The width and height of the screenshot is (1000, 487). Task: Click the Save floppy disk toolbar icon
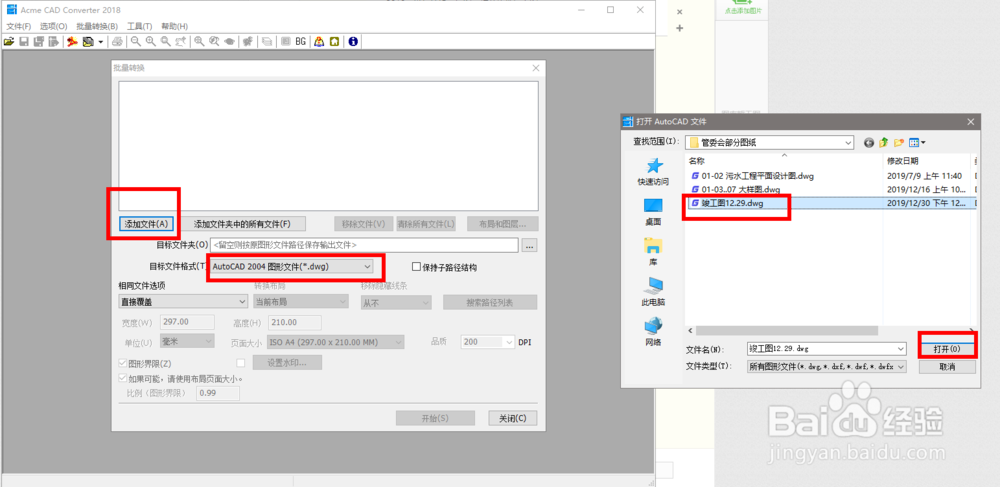point(24,41)
